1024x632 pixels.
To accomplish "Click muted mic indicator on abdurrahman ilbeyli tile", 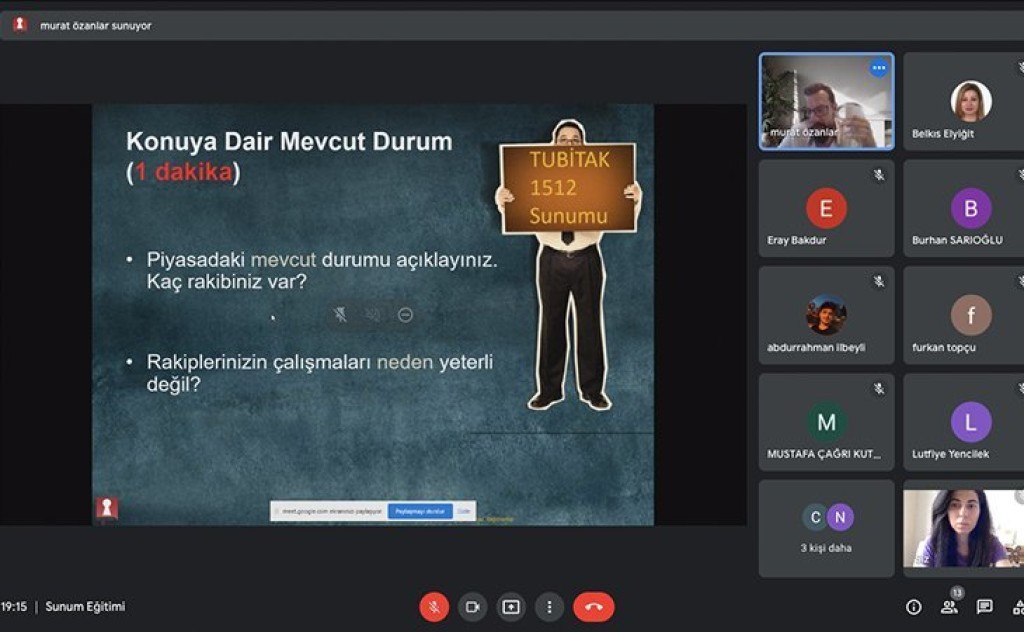I will tap(879, 281).
